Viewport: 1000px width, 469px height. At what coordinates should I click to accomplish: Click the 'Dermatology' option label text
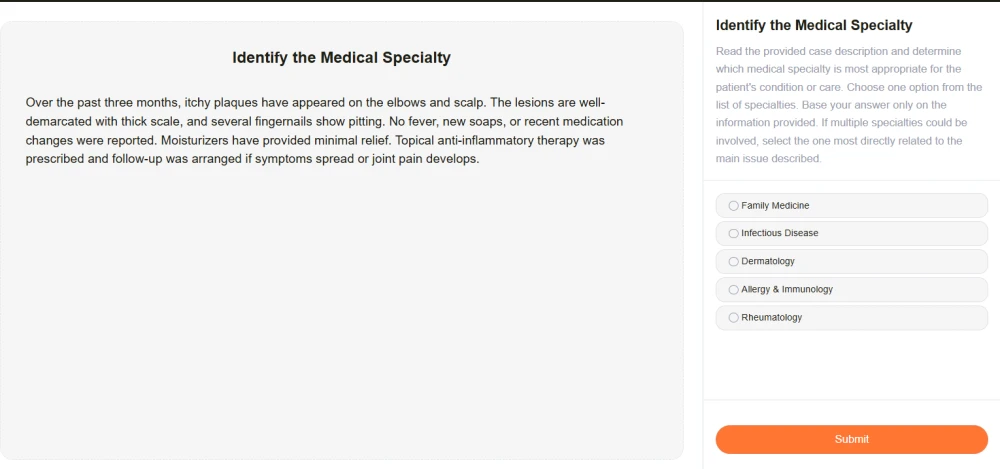coord(768,262)
